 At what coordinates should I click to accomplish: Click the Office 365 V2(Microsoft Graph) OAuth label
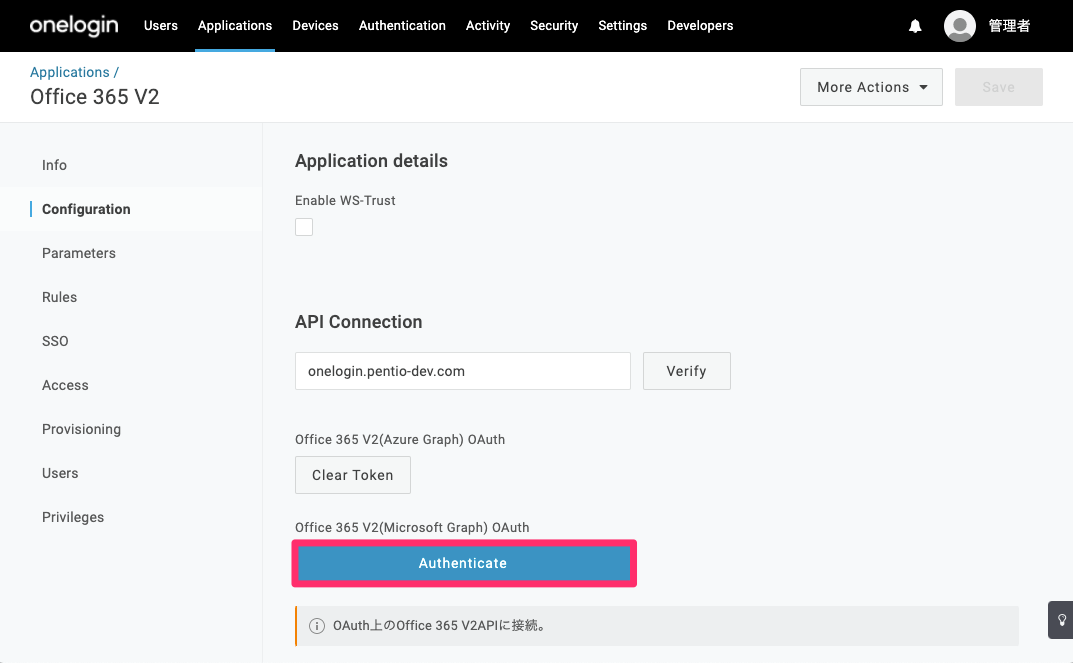click(x=412, y=528)
